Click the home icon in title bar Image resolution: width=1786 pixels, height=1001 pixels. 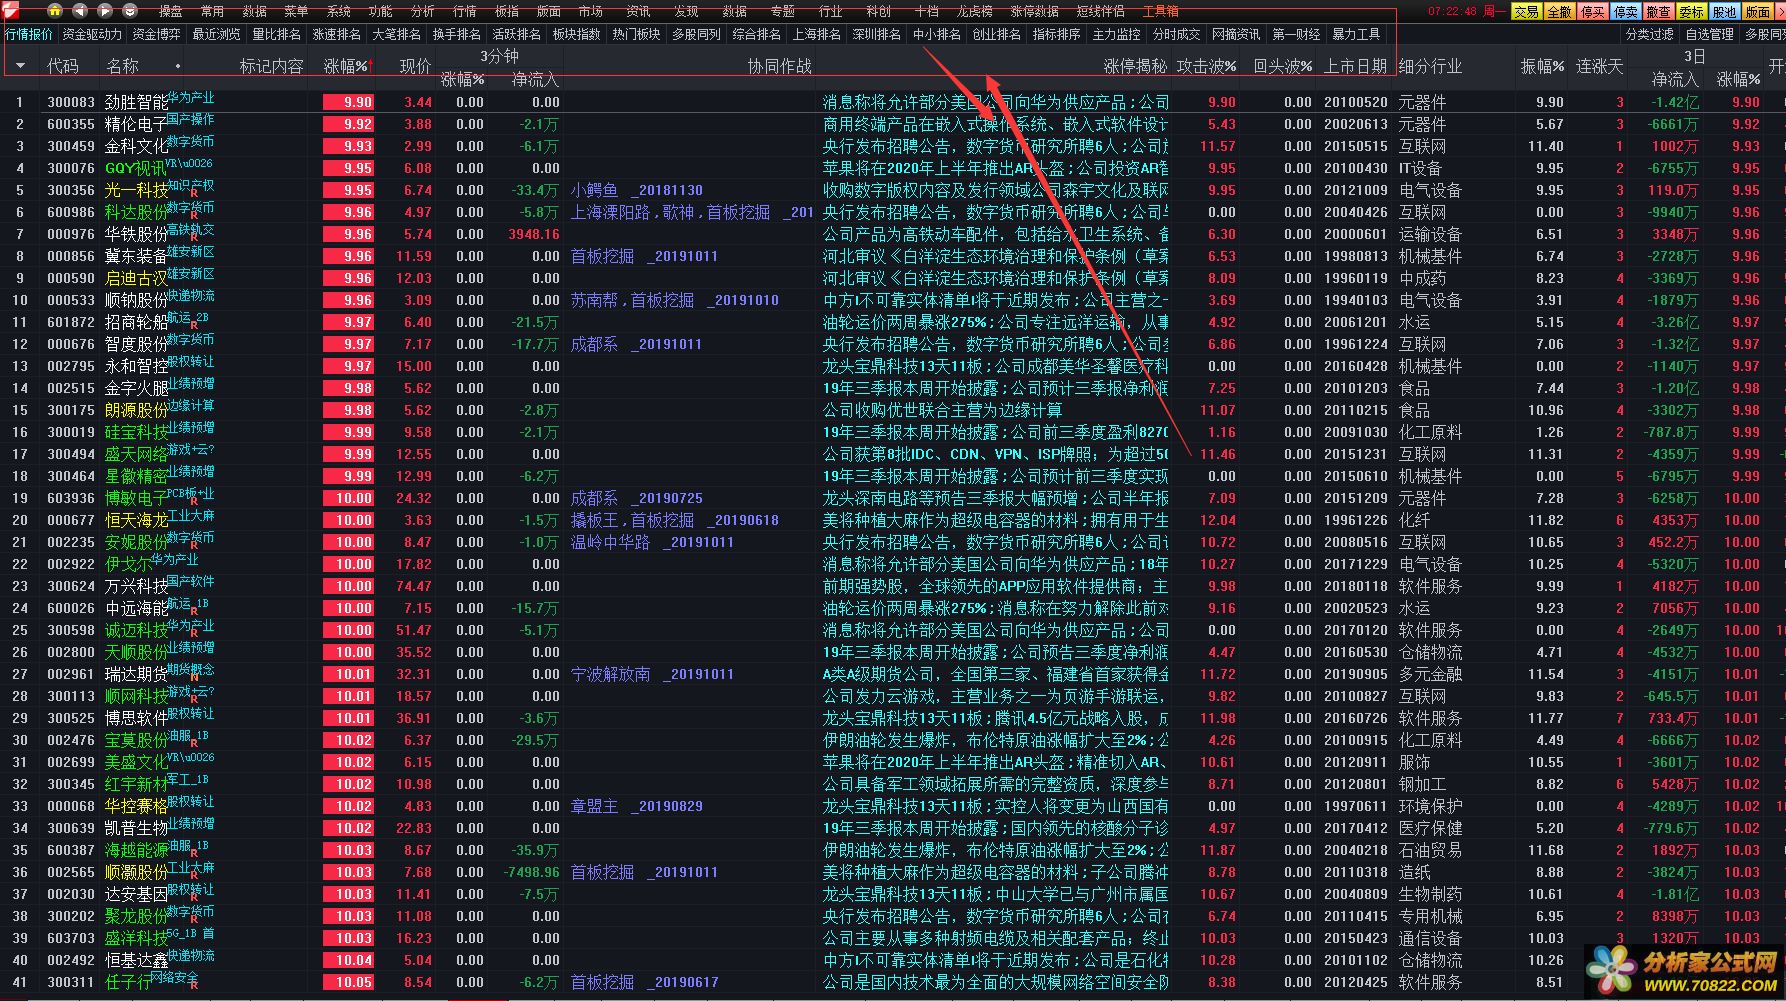(55, 11)
